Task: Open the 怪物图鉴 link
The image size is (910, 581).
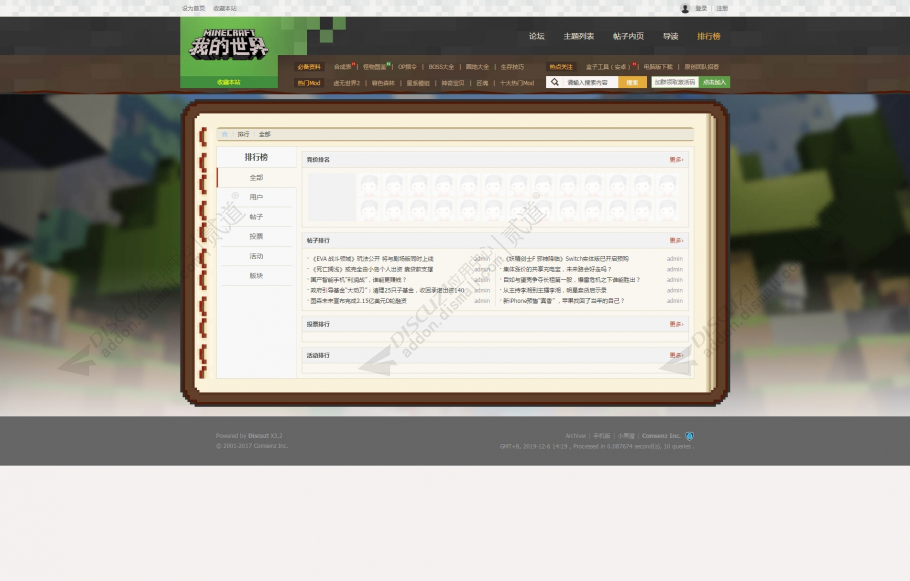Action: point(374,67)
